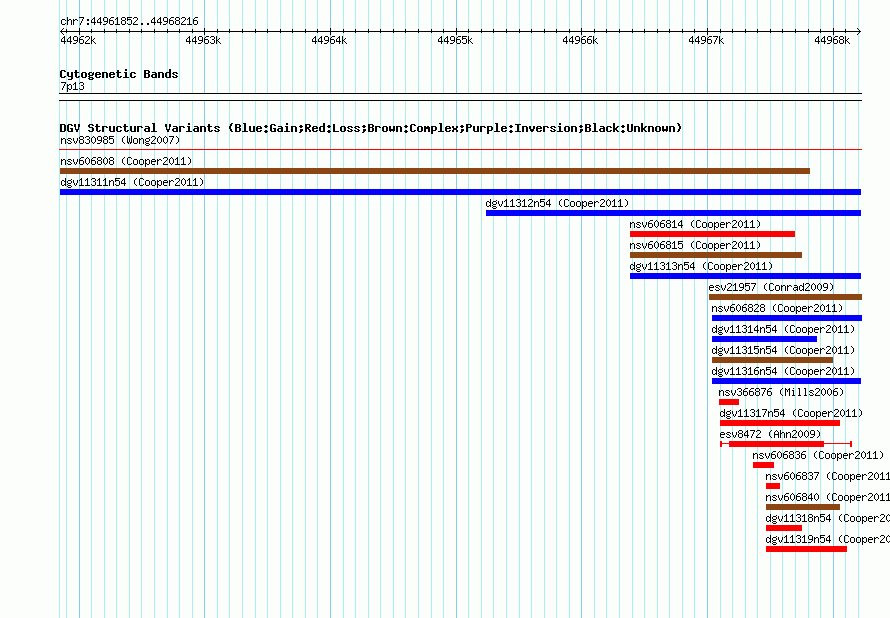The height and width of the screenshot is (618, 890).
Task: Select the 7p13 cytogenetic band label
Action: (x=72, y=86)
